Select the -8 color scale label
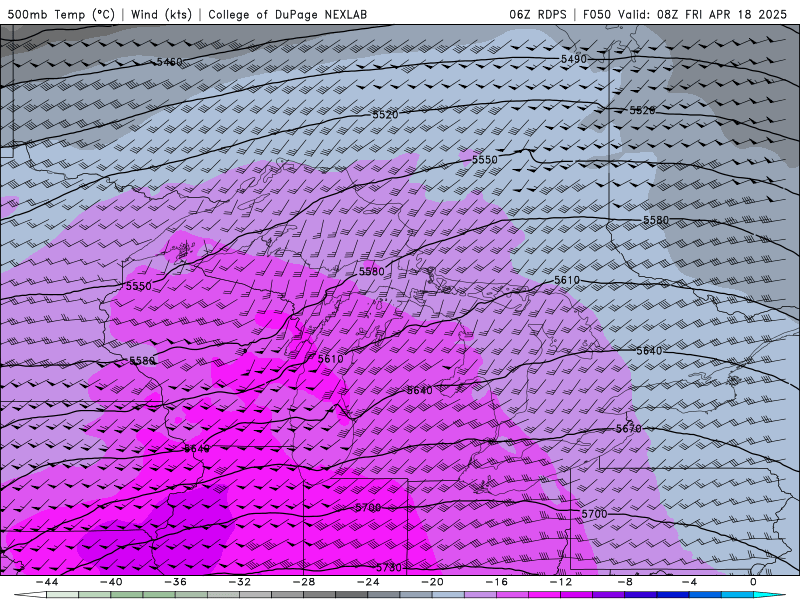The image size is (800, 600). [x=625, y=582]
